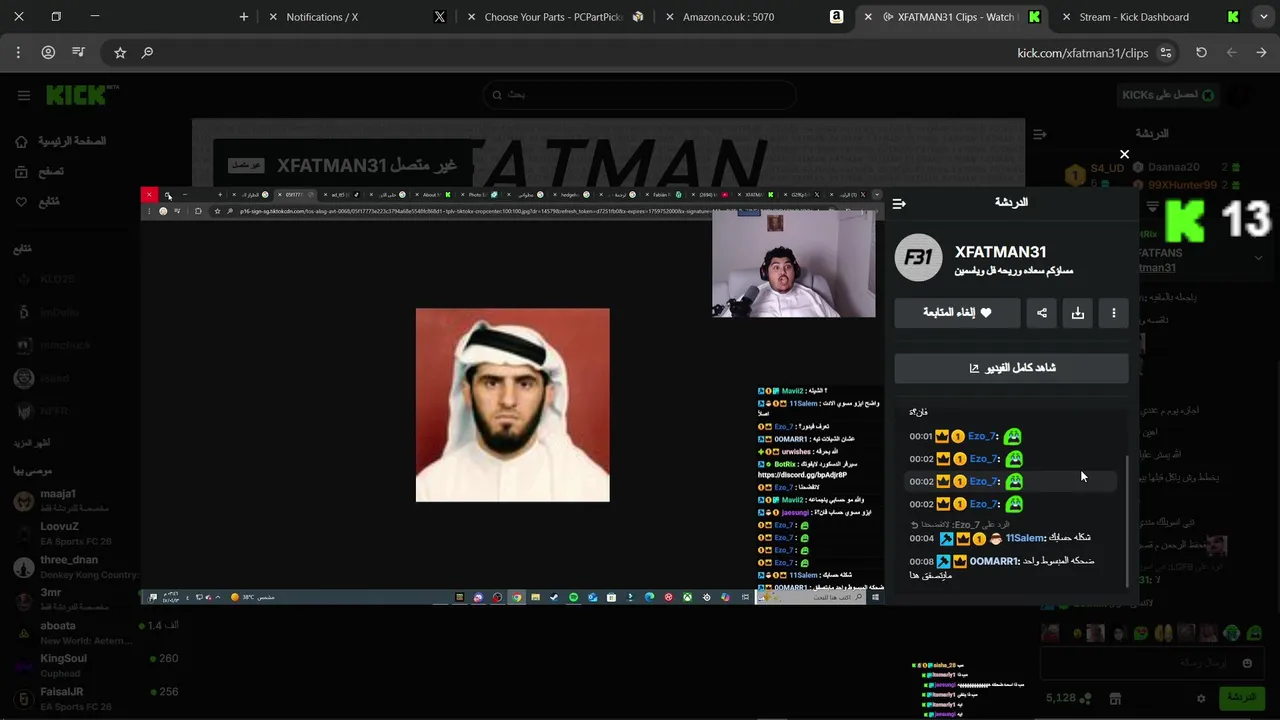1280x720 pixels.
Task: Collapse the clip chat panel arrow icon
Action: point(899,203)
